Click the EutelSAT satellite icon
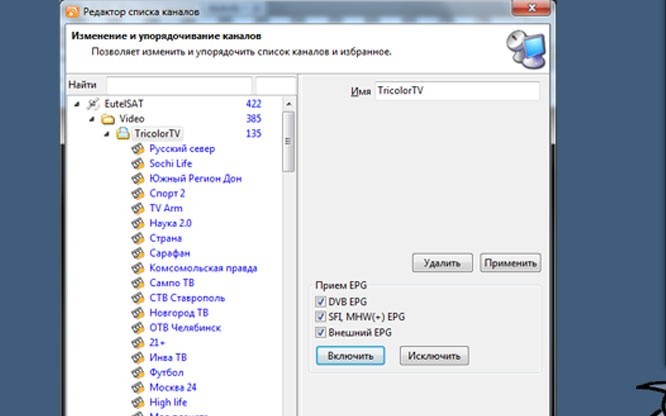 (93, 103)
